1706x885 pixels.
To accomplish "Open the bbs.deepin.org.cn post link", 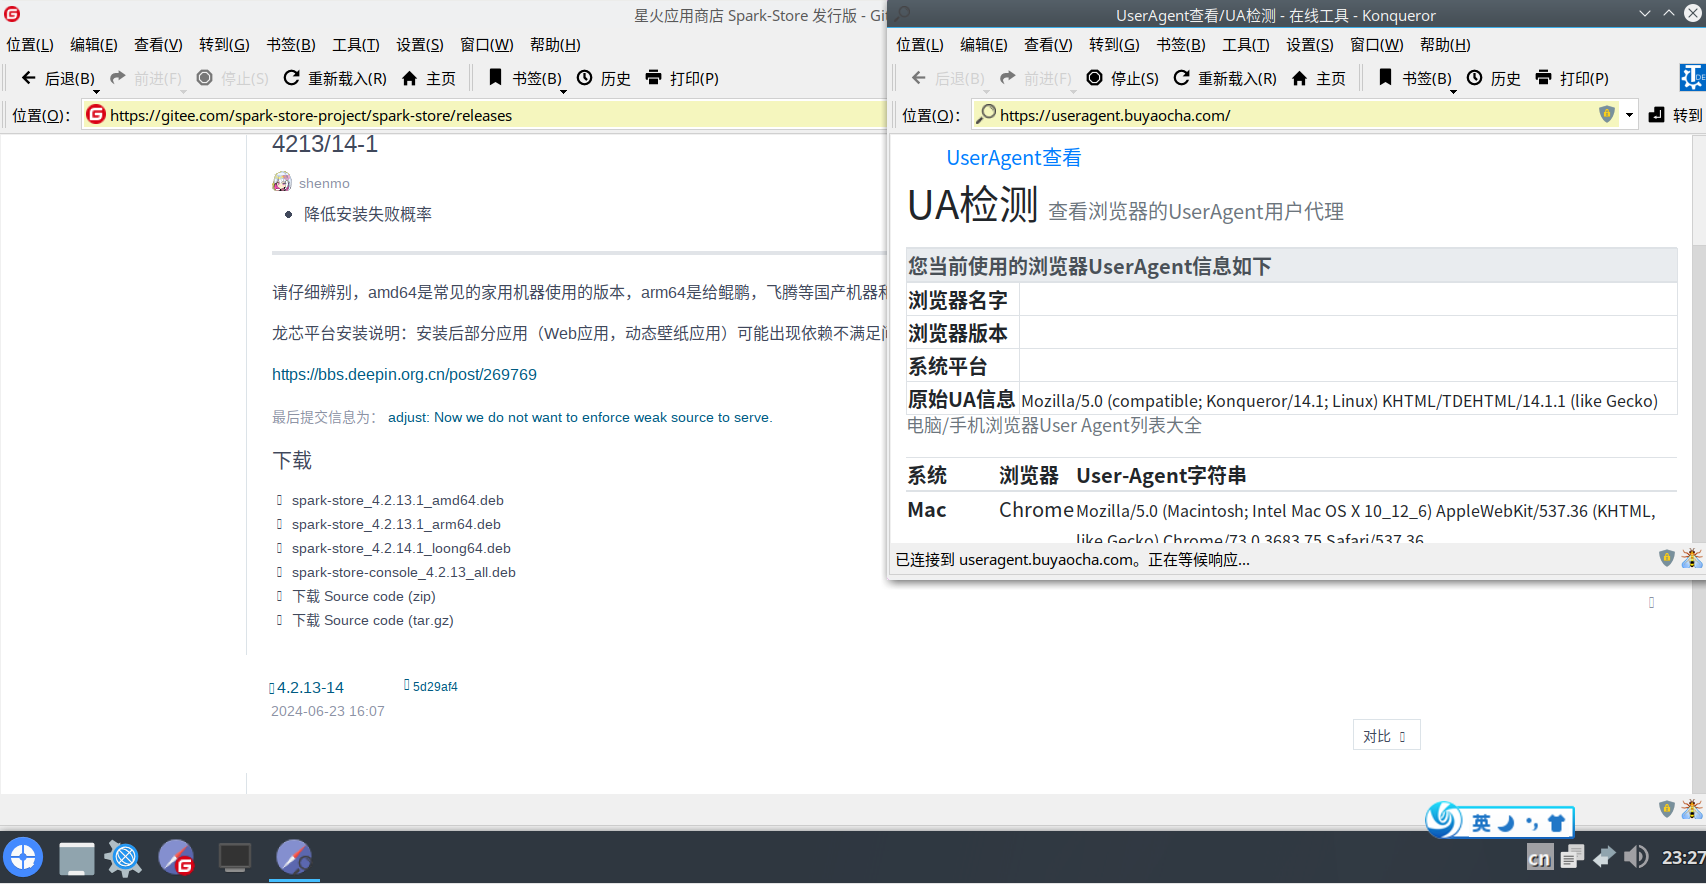I will pos(404,374).
